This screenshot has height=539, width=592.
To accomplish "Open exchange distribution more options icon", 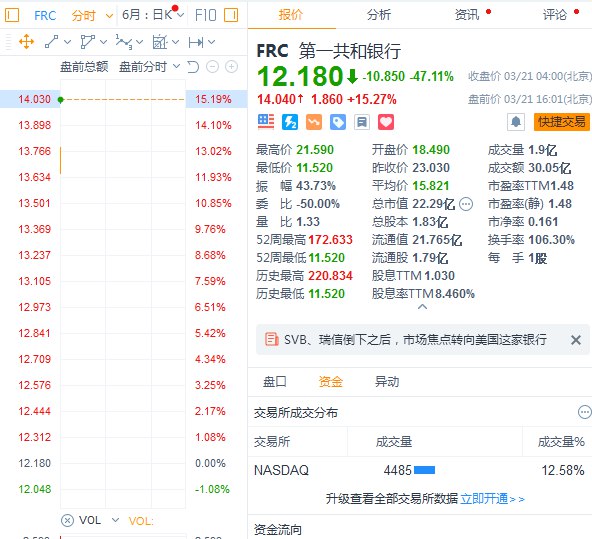I will [585, 412].
